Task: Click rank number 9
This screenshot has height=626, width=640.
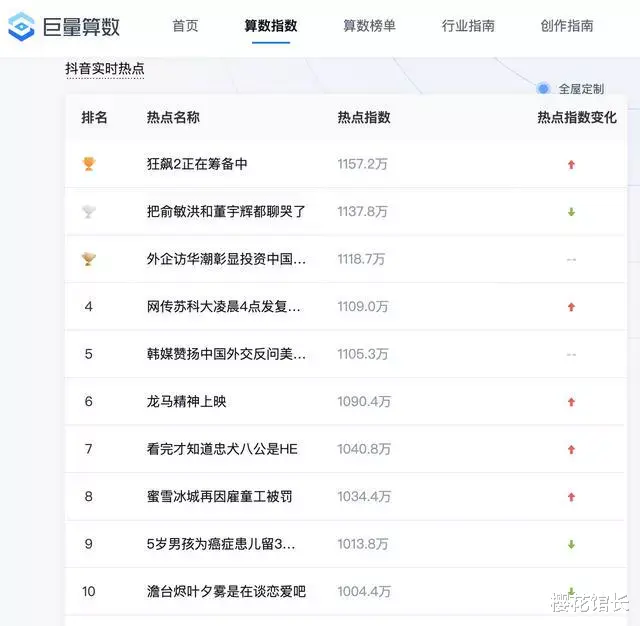Action: pos(89,544)
